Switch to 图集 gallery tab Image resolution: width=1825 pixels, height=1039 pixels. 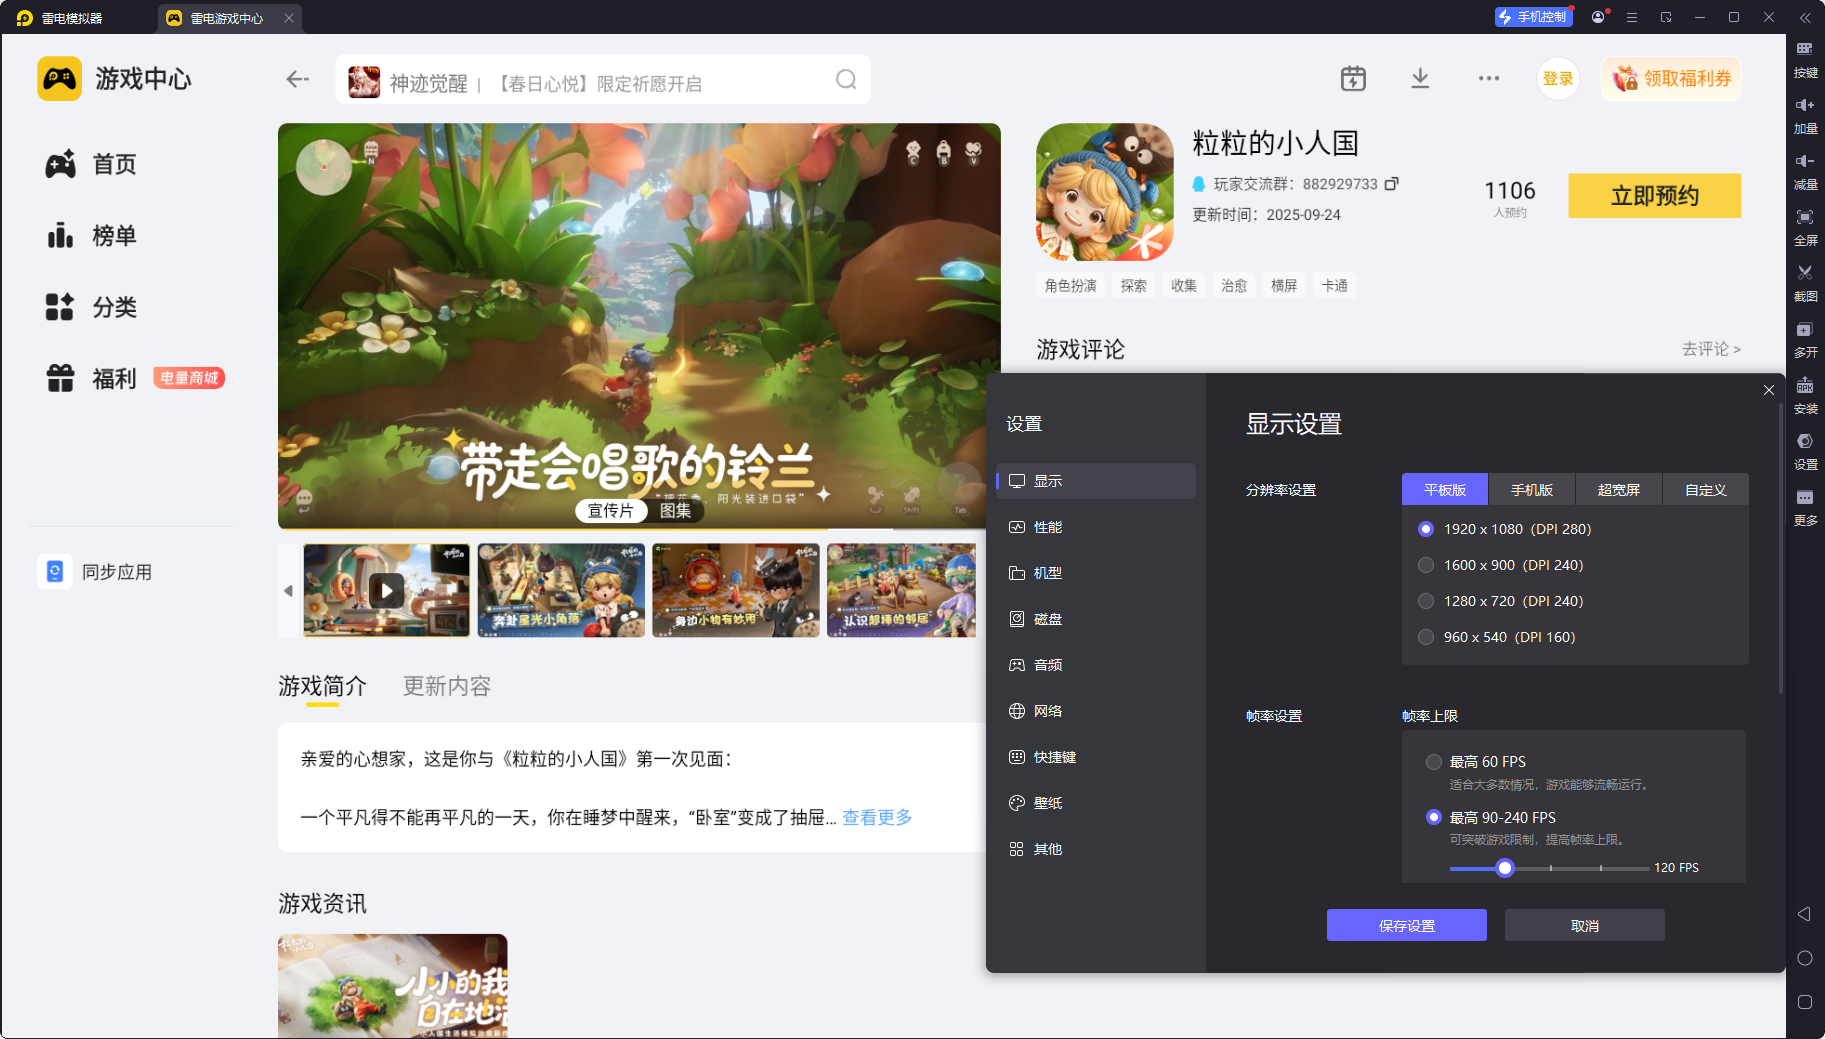click(675, 511)
